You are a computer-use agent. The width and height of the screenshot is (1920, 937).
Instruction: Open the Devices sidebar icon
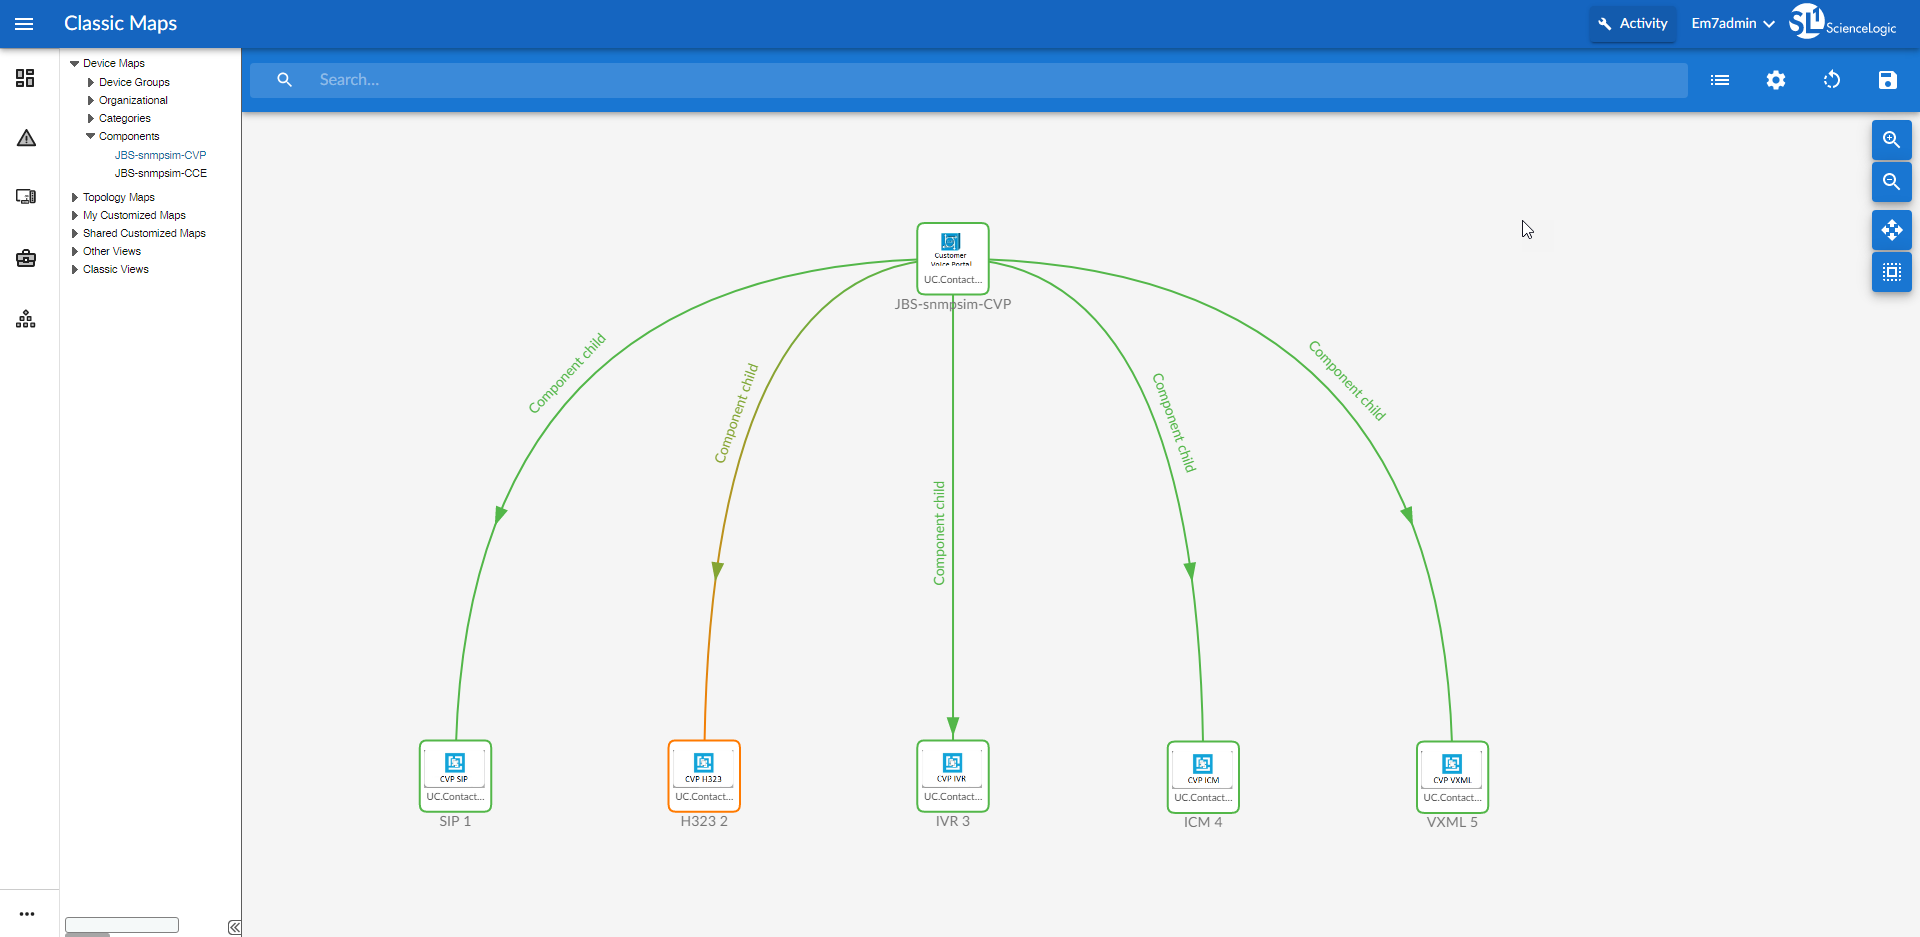[x=26, y=197]
